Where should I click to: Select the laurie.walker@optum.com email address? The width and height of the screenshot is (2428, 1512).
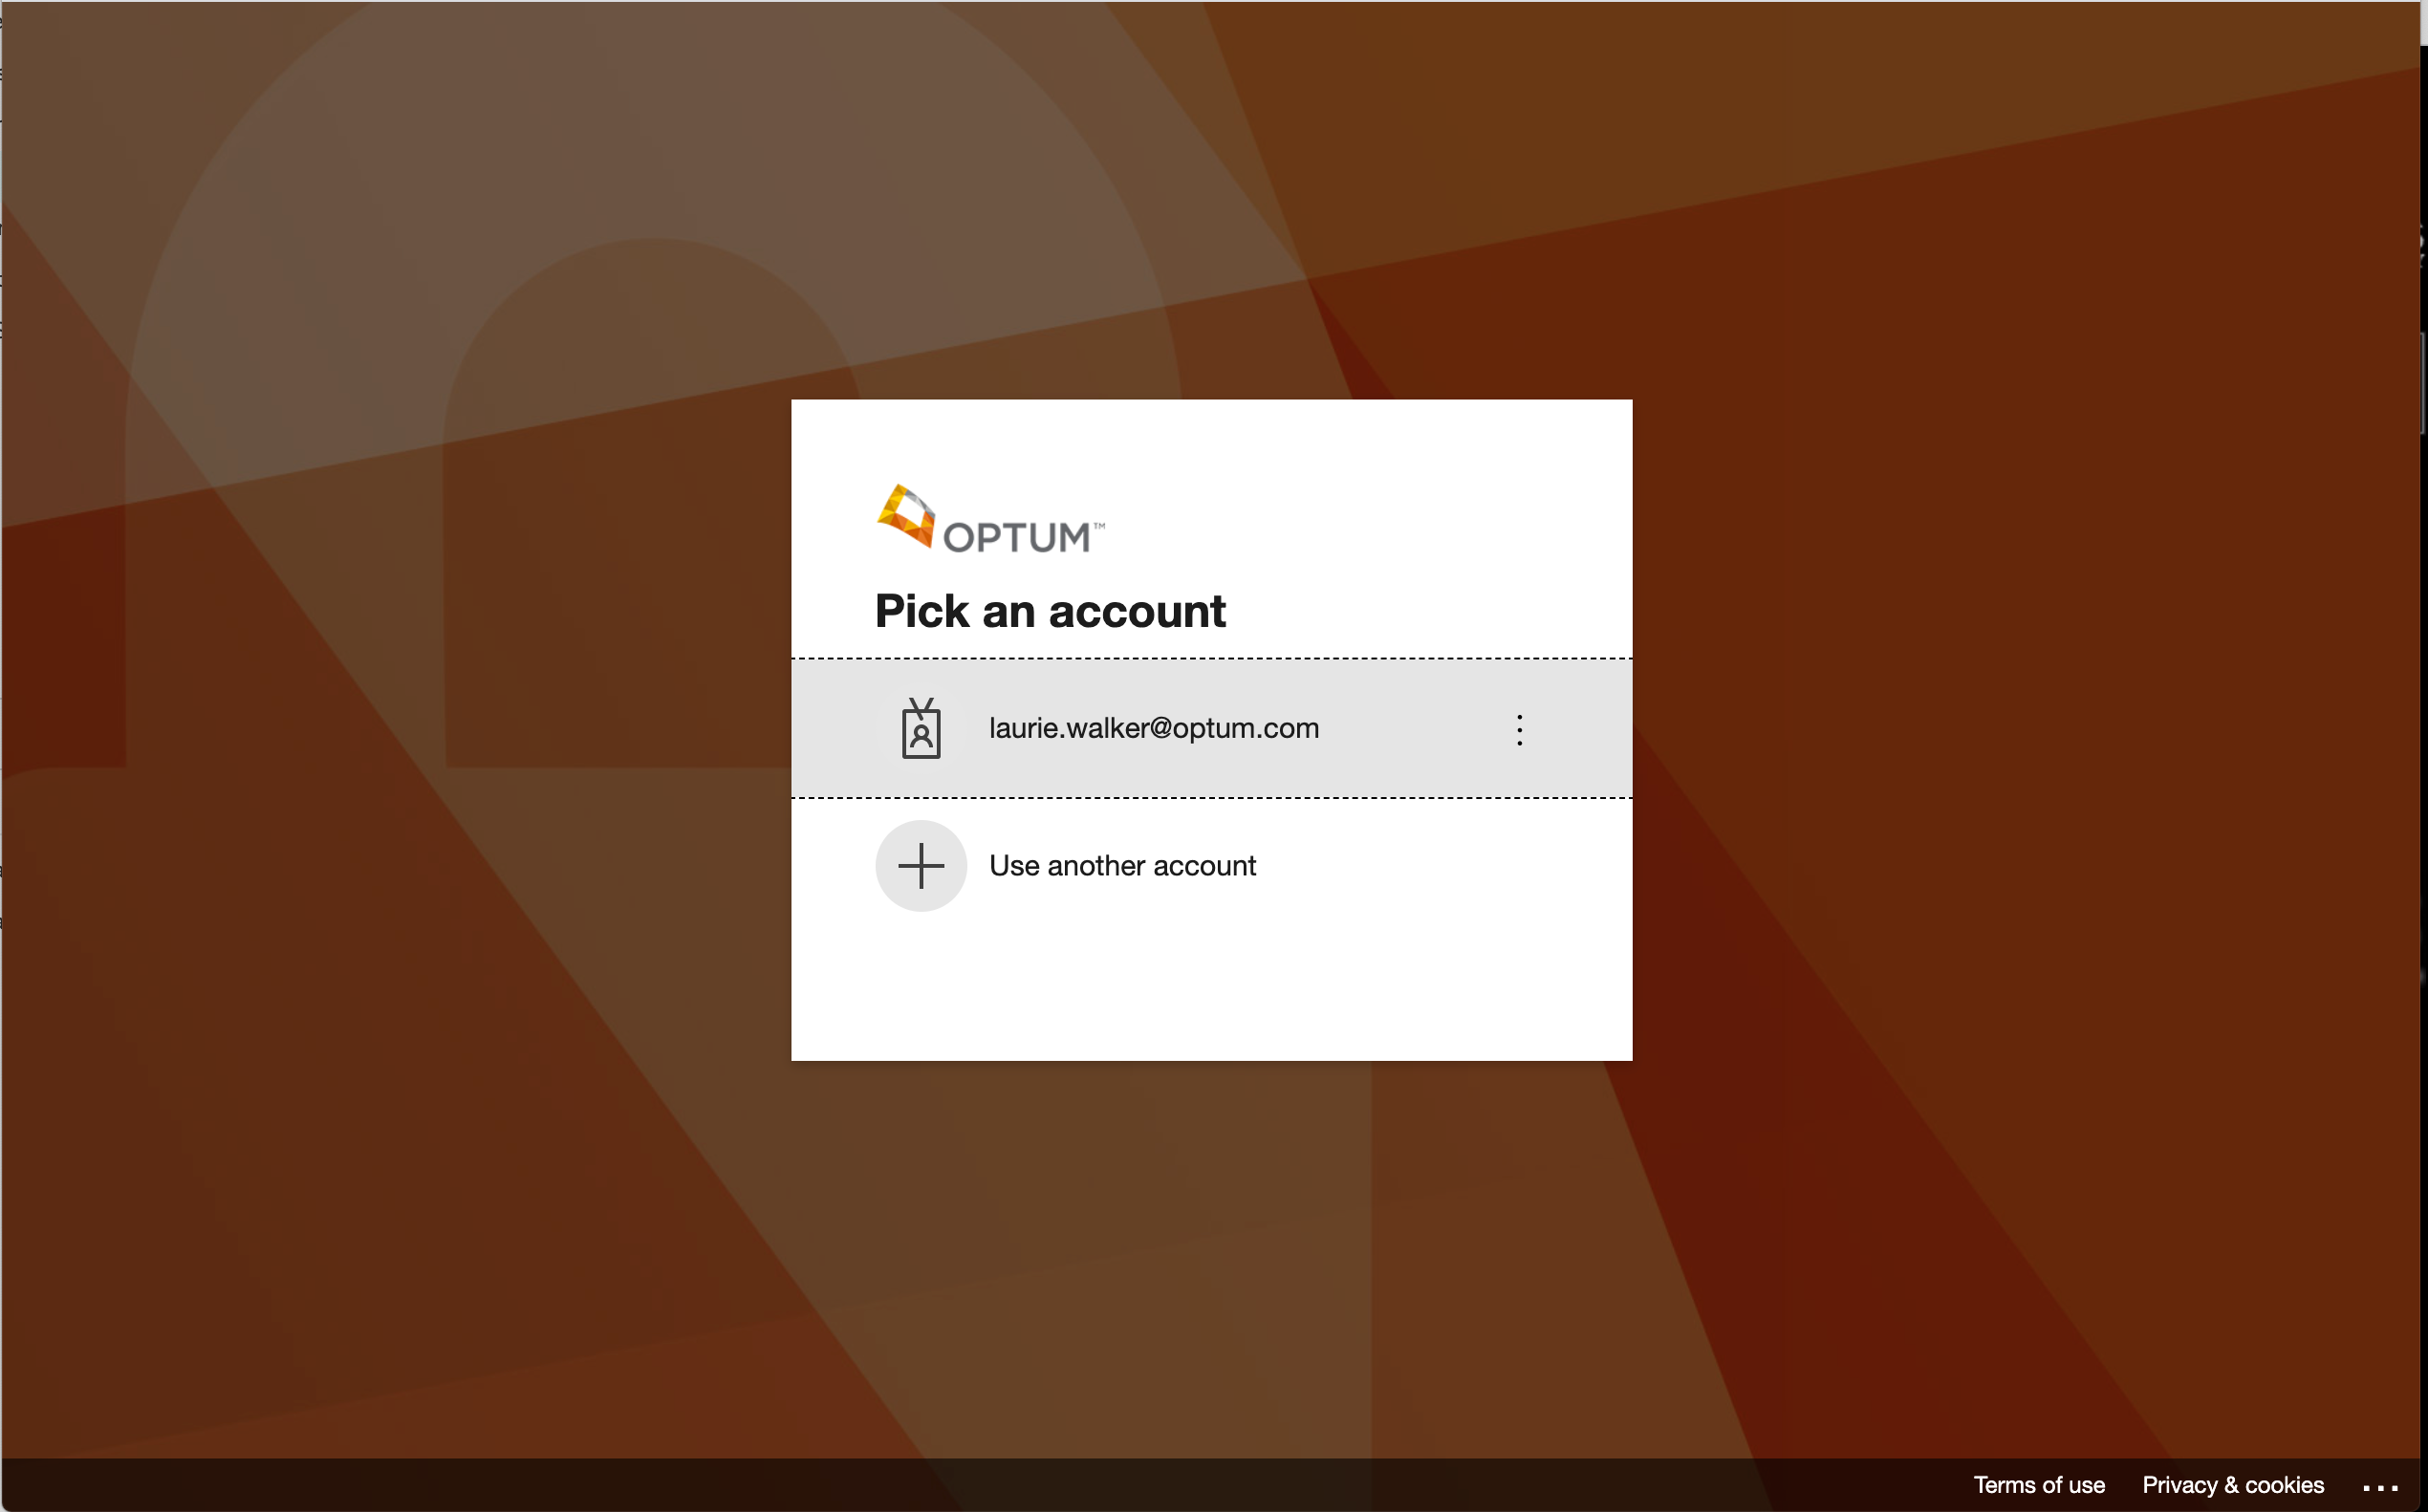click(1153, 728)
